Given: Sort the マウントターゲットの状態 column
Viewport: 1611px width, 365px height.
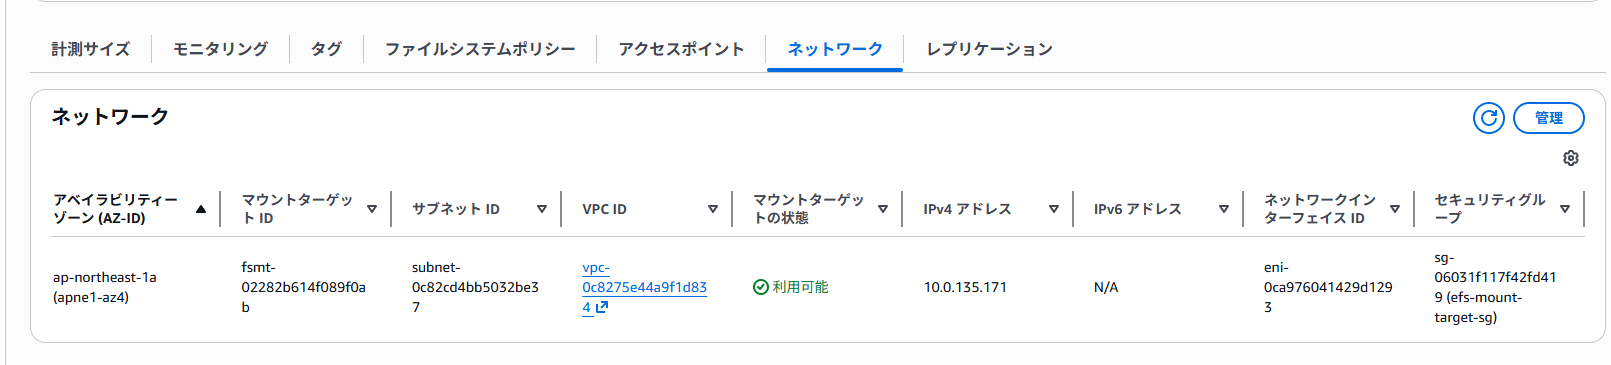Looking at the screenshot, I should 883,209.
